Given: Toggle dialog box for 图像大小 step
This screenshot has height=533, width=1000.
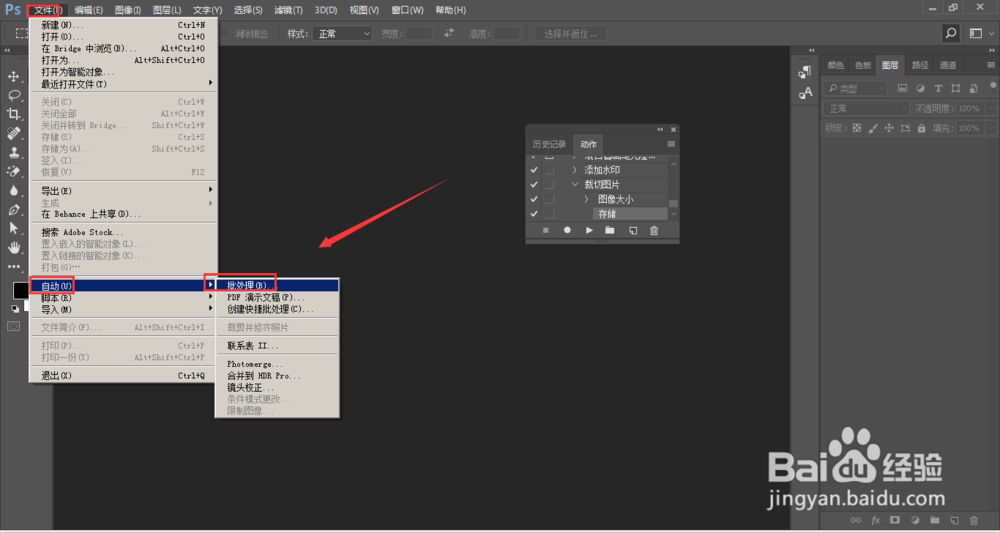Looking at the screenshot, I should click(x=549, y=200).
